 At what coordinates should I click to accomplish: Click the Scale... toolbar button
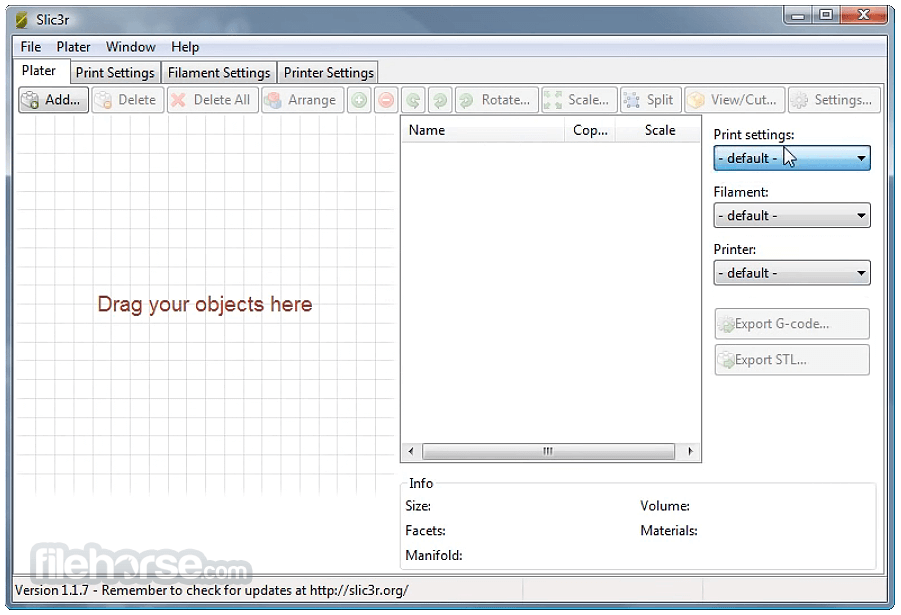tap(579, 100)
